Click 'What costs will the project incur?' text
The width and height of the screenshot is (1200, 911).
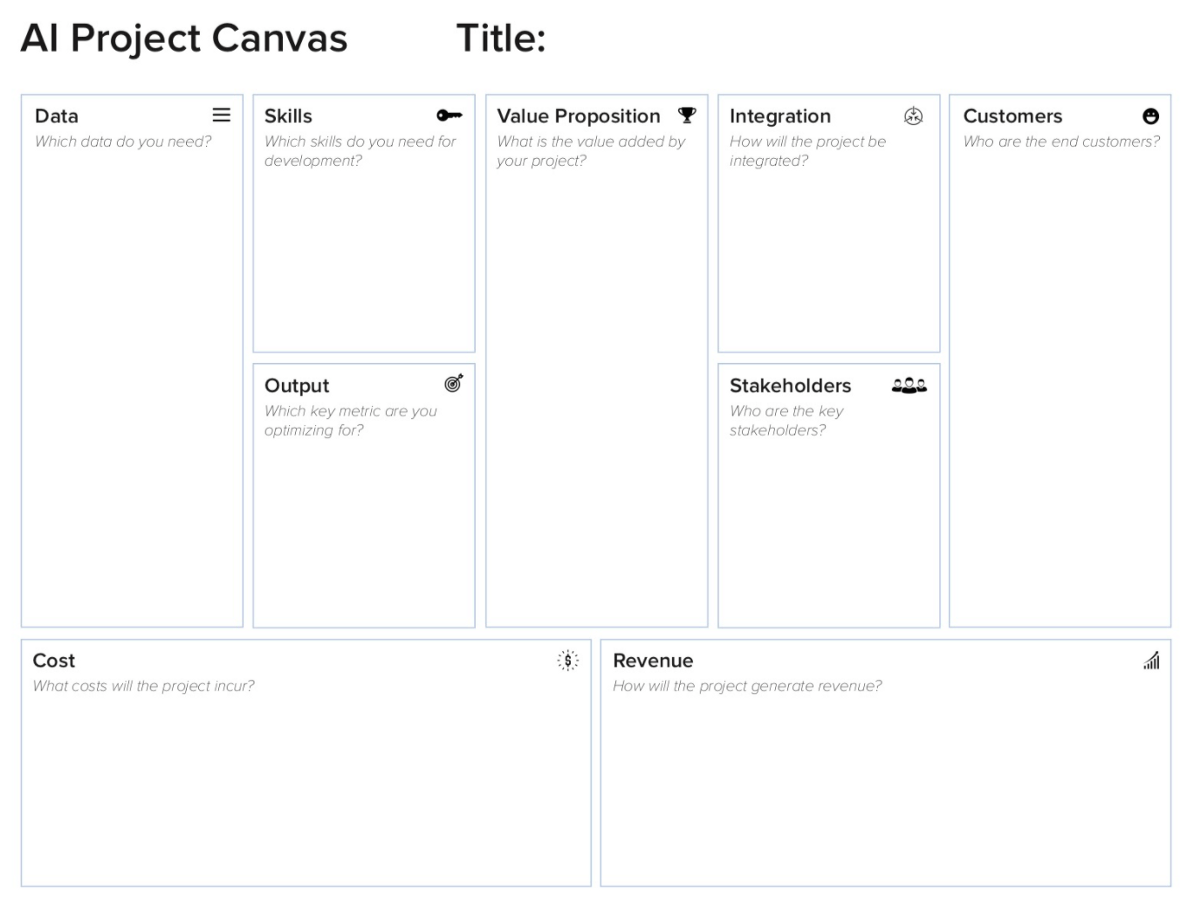(143, 687)
